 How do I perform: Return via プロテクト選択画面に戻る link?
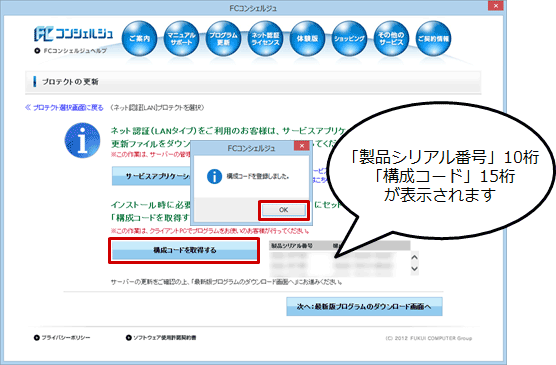tap(64, 108)
